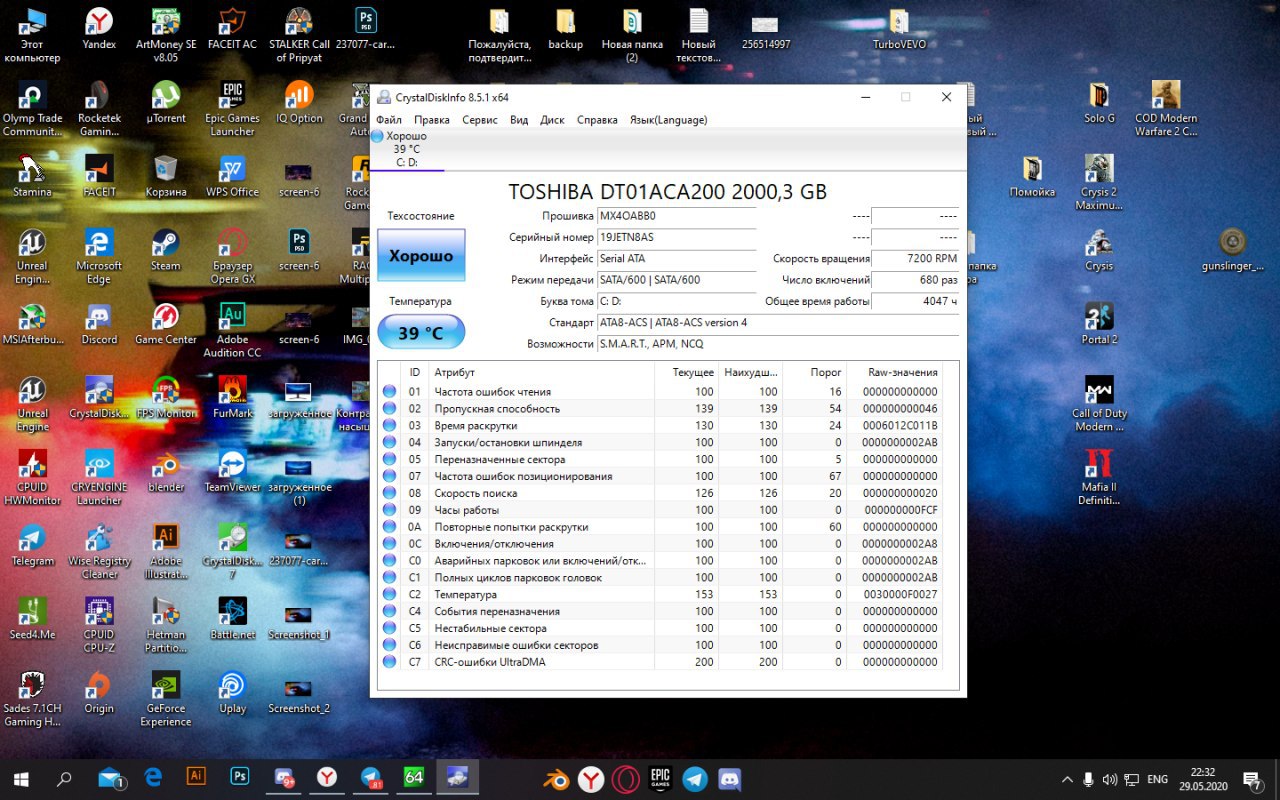
Task: Click the Windows Start button
Action: [x=21, y=778]
